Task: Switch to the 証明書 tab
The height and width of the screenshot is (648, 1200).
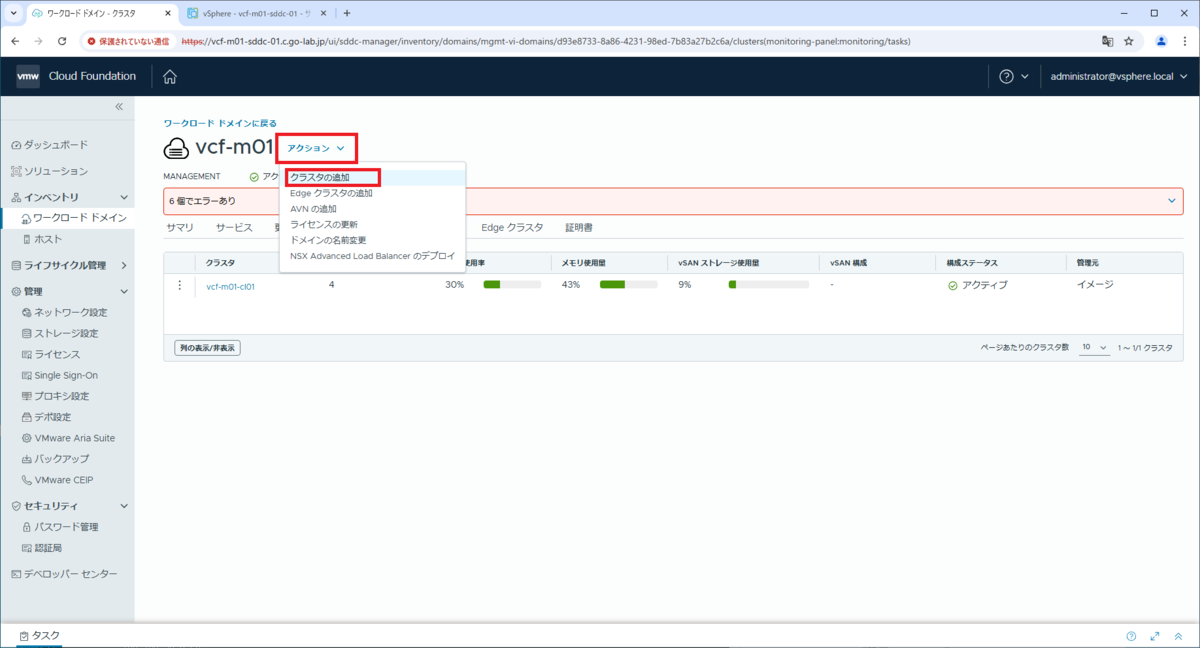Action: 579,228
